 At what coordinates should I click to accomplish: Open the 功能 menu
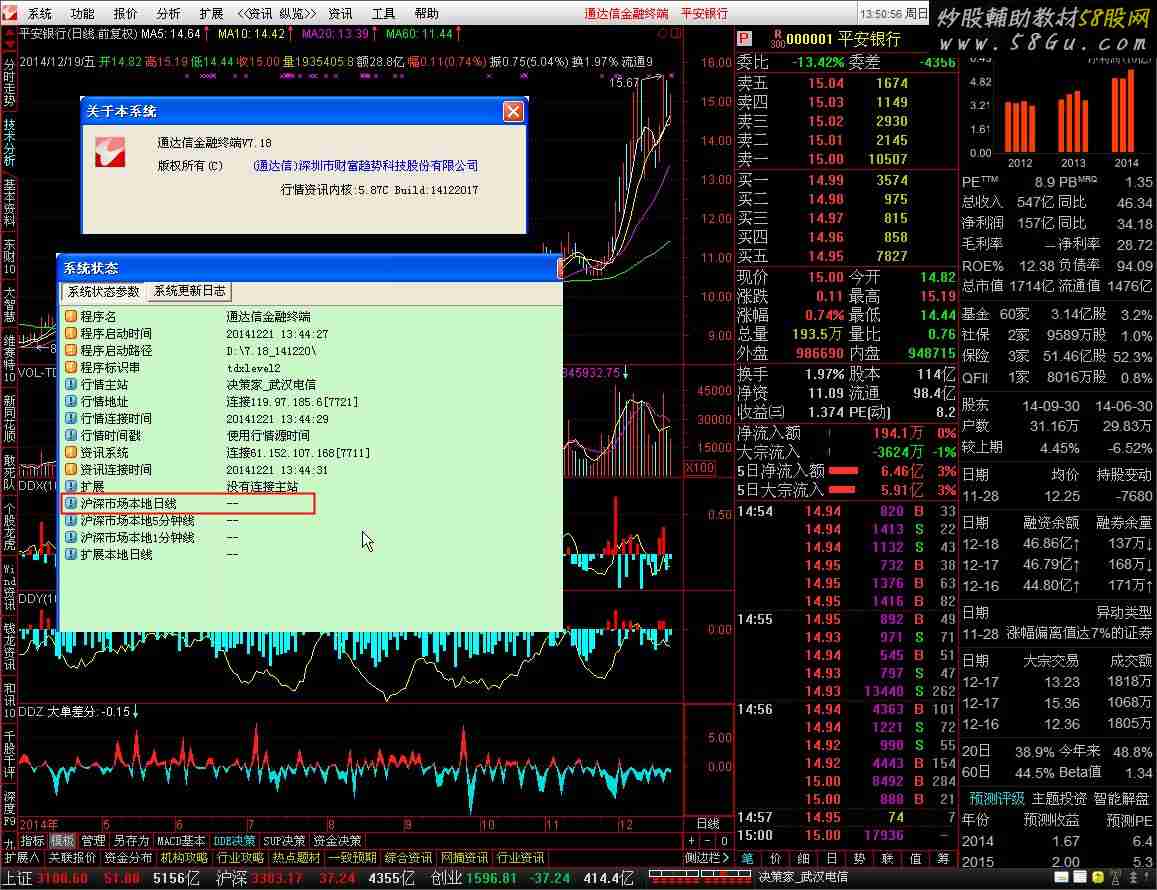click(x=83, y=13)
